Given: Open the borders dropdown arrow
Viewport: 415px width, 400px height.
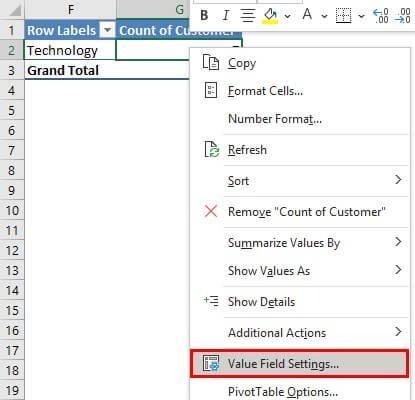Looking at the screenshot, I should click(x=361, y=16).
